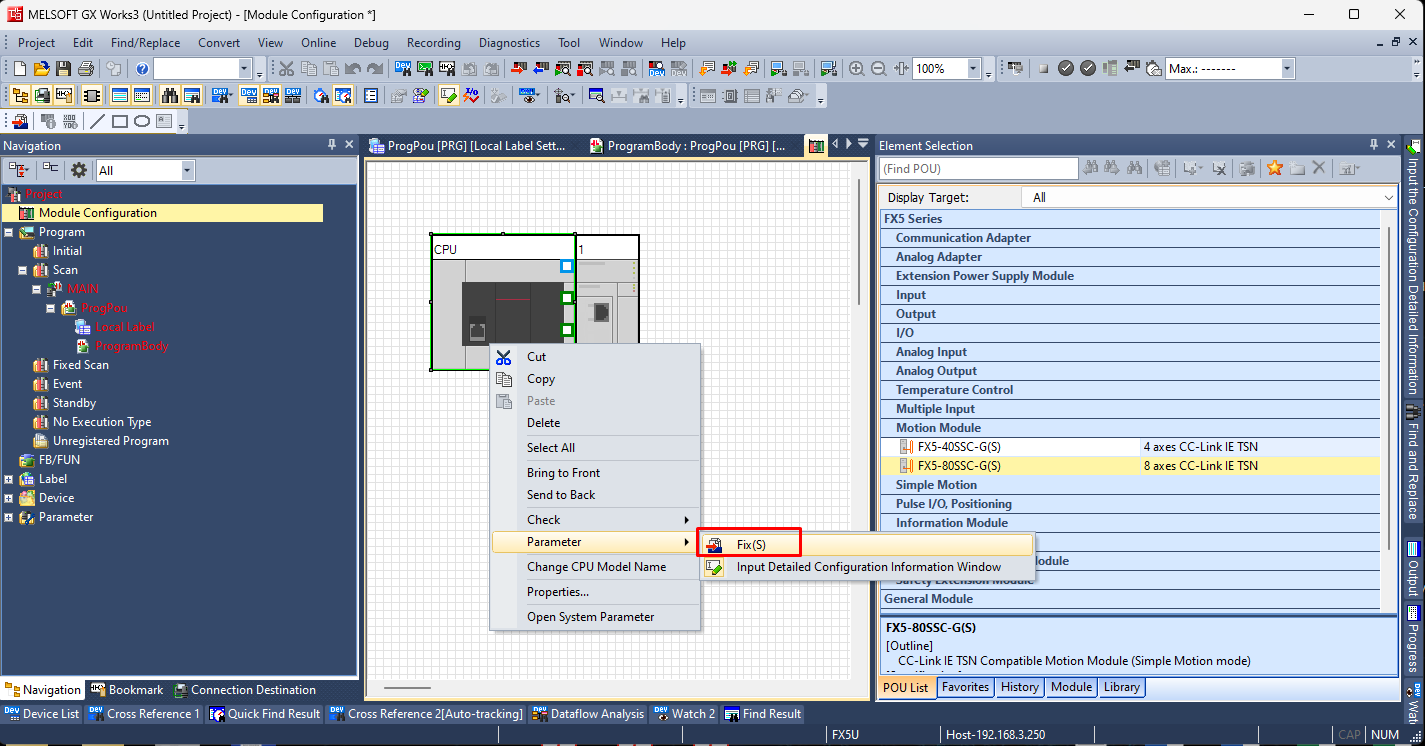Click the New project icon
This screenshot has height=746, width=1425.
(20, 69)
